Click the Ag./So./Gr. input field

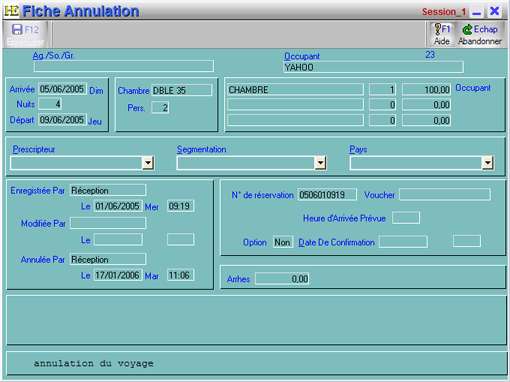coord(124,66)
